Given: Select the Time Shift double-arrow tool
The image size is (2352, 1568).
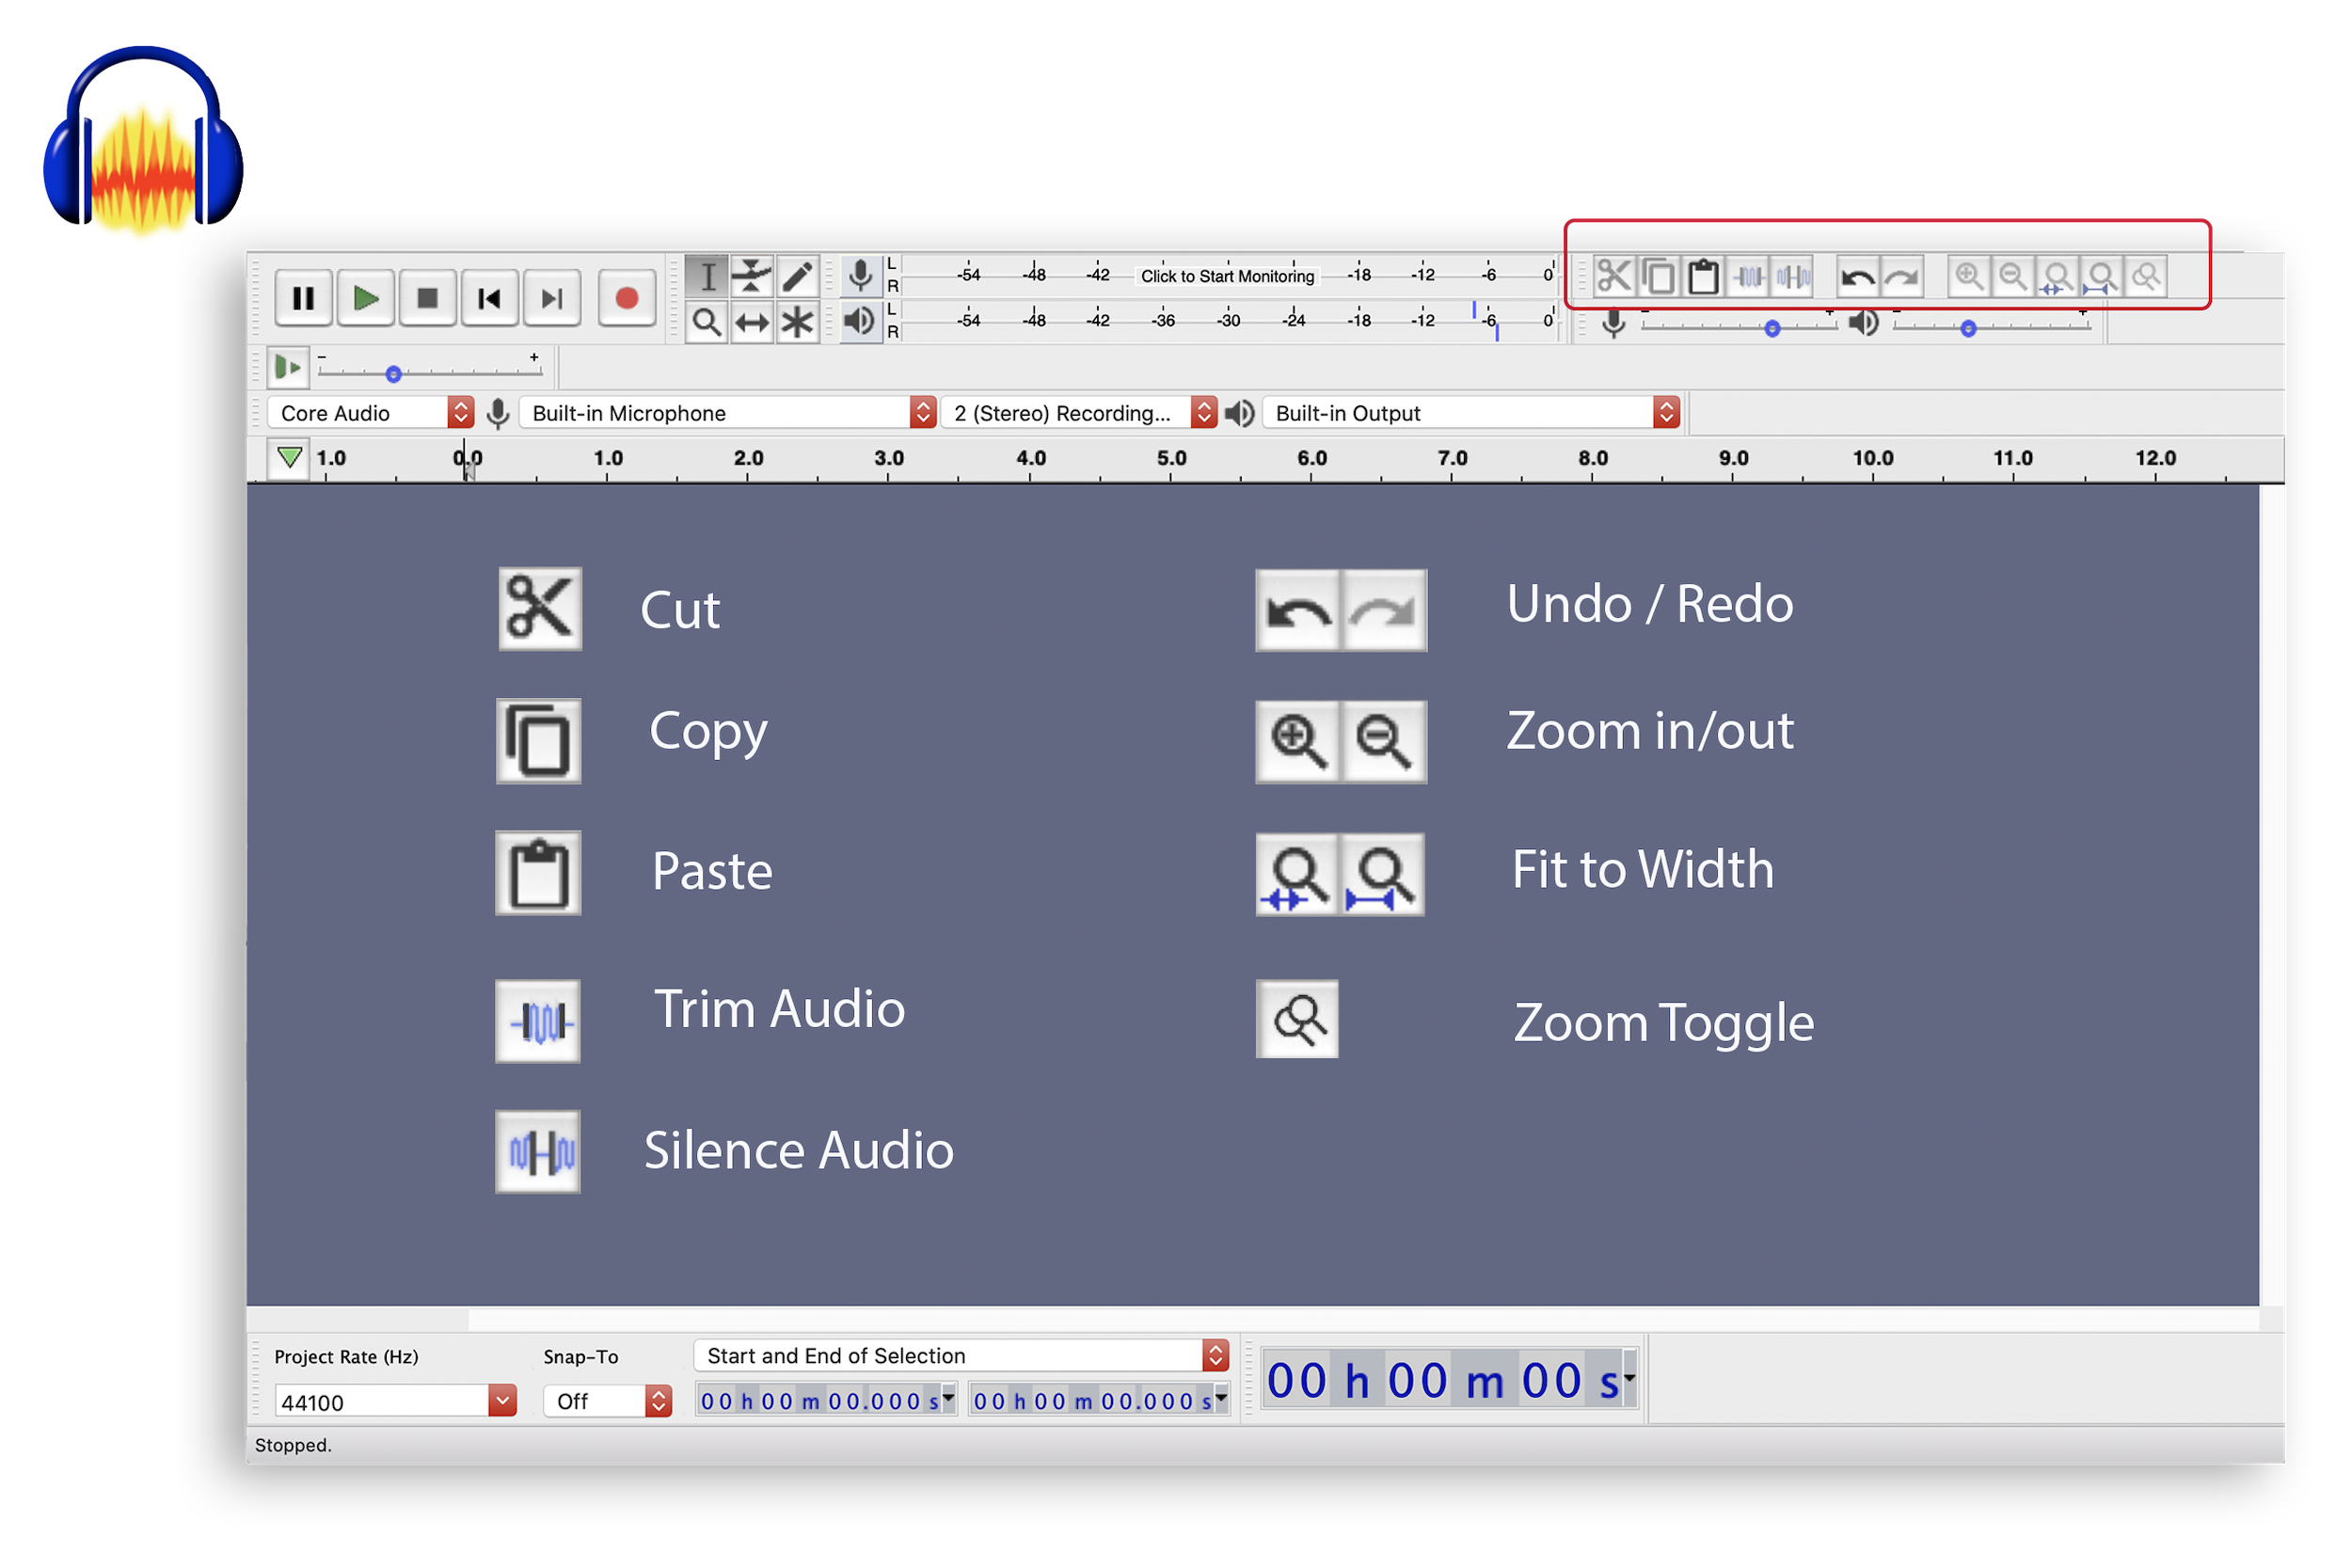Looking at the screenshot, I should click(x=752, y=322).
